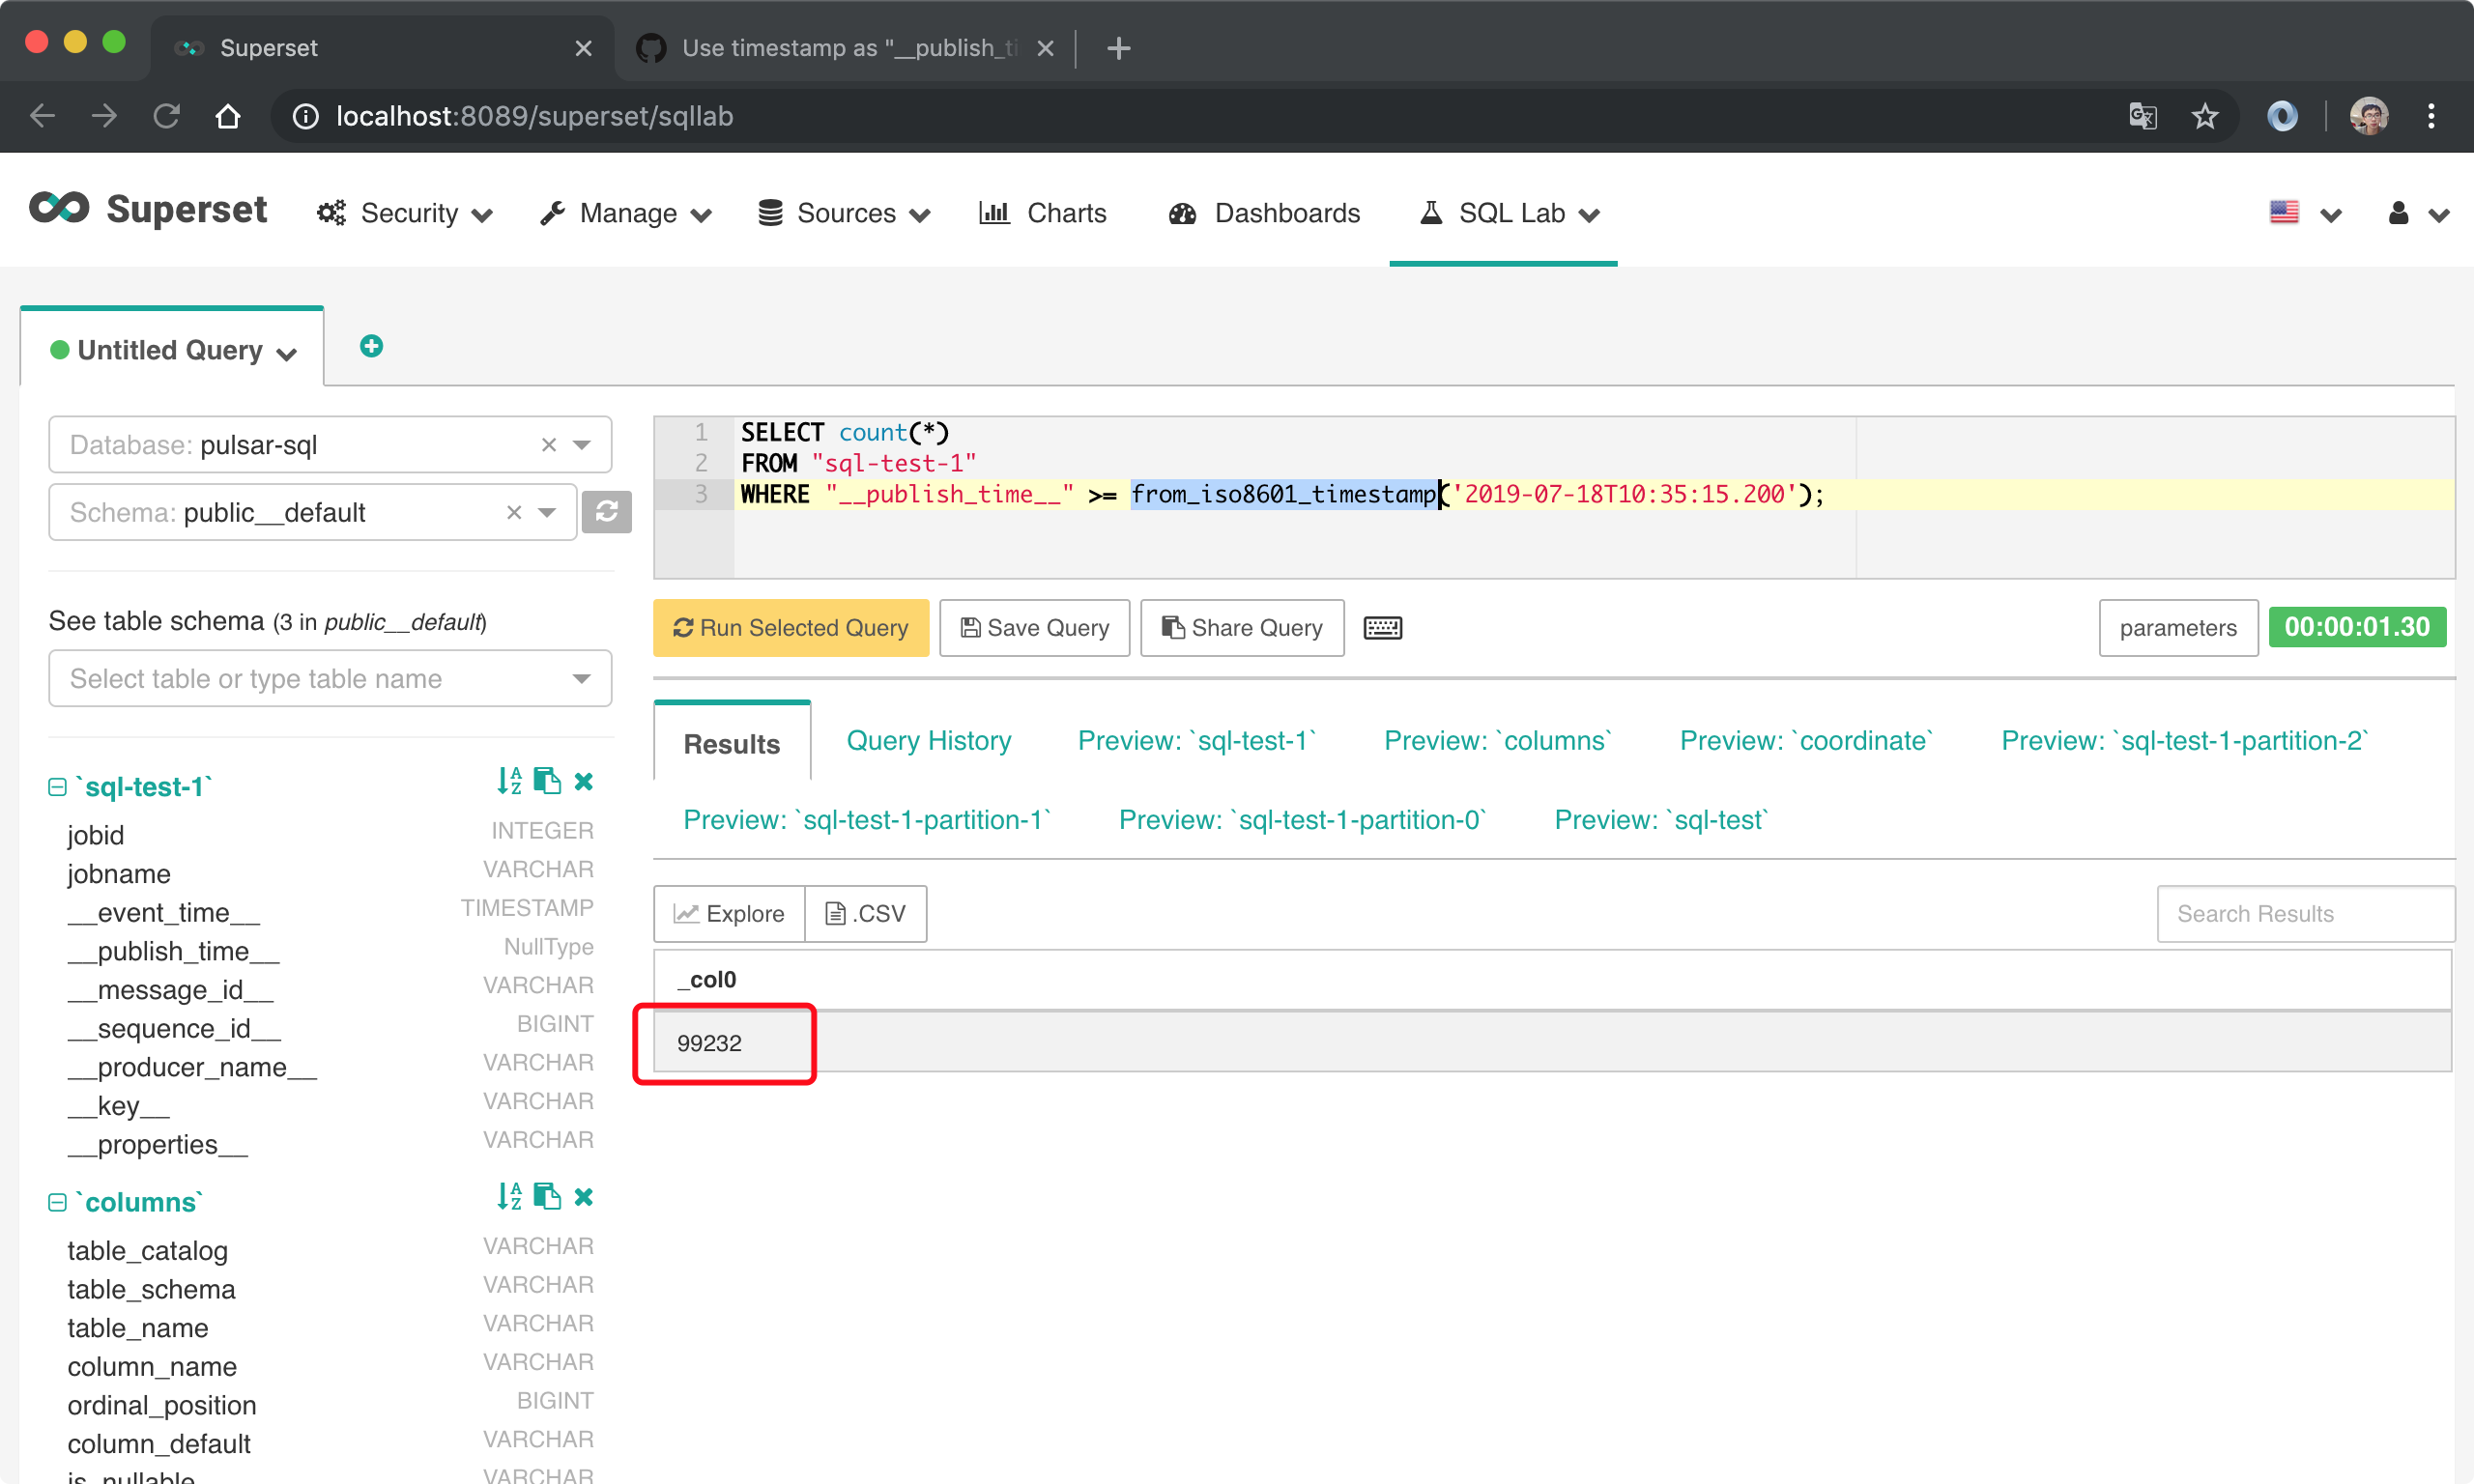Sort sql-test-1 columns alphabetically
Image resolution: width=2474 pixels, height=1484 pixels.
[509, 782]
